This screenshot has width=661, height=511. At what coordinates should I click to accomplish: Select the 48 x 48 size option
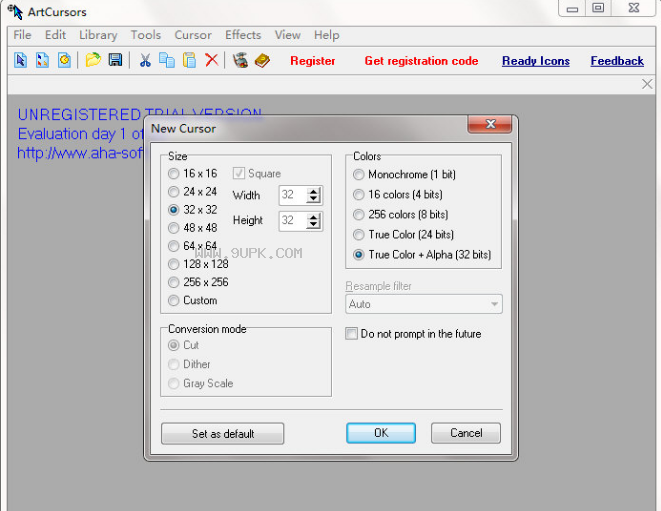pos(192,228)
